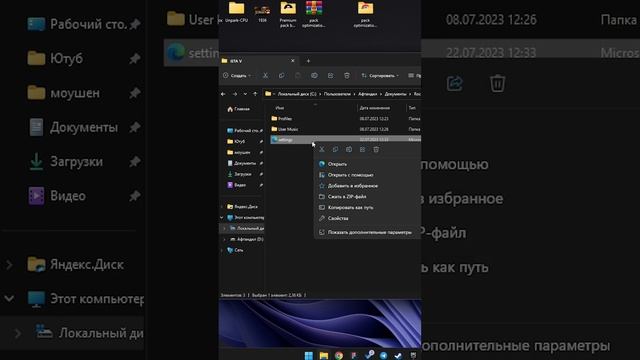Sort by the Имя column header

pos(280,108)
